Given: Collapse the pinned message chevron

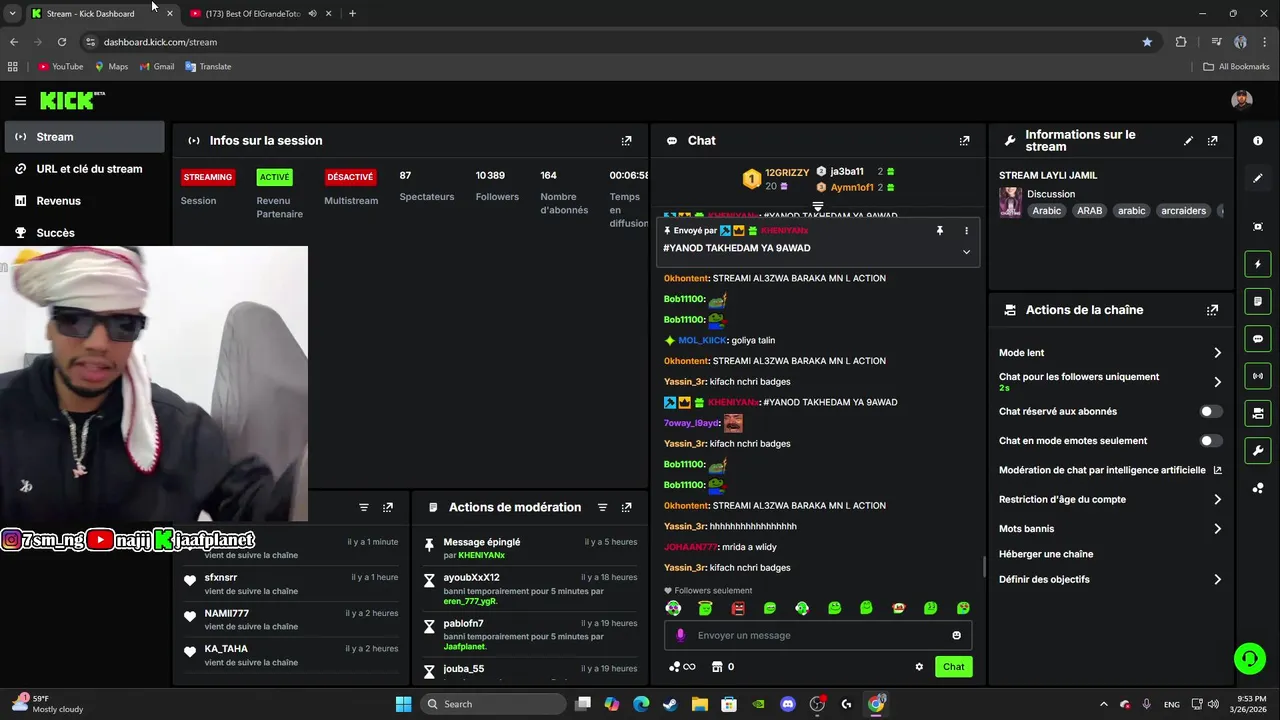Looking at the screenshot, I should pyautogui.click(x=966, y=252).
